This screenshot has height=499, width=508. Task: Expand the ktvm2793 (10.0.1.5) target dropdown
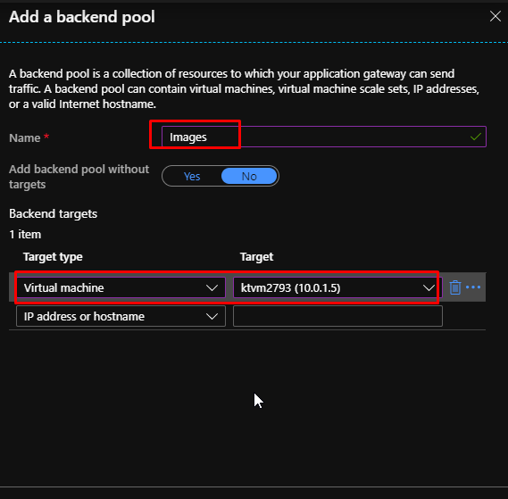[337, 288]
